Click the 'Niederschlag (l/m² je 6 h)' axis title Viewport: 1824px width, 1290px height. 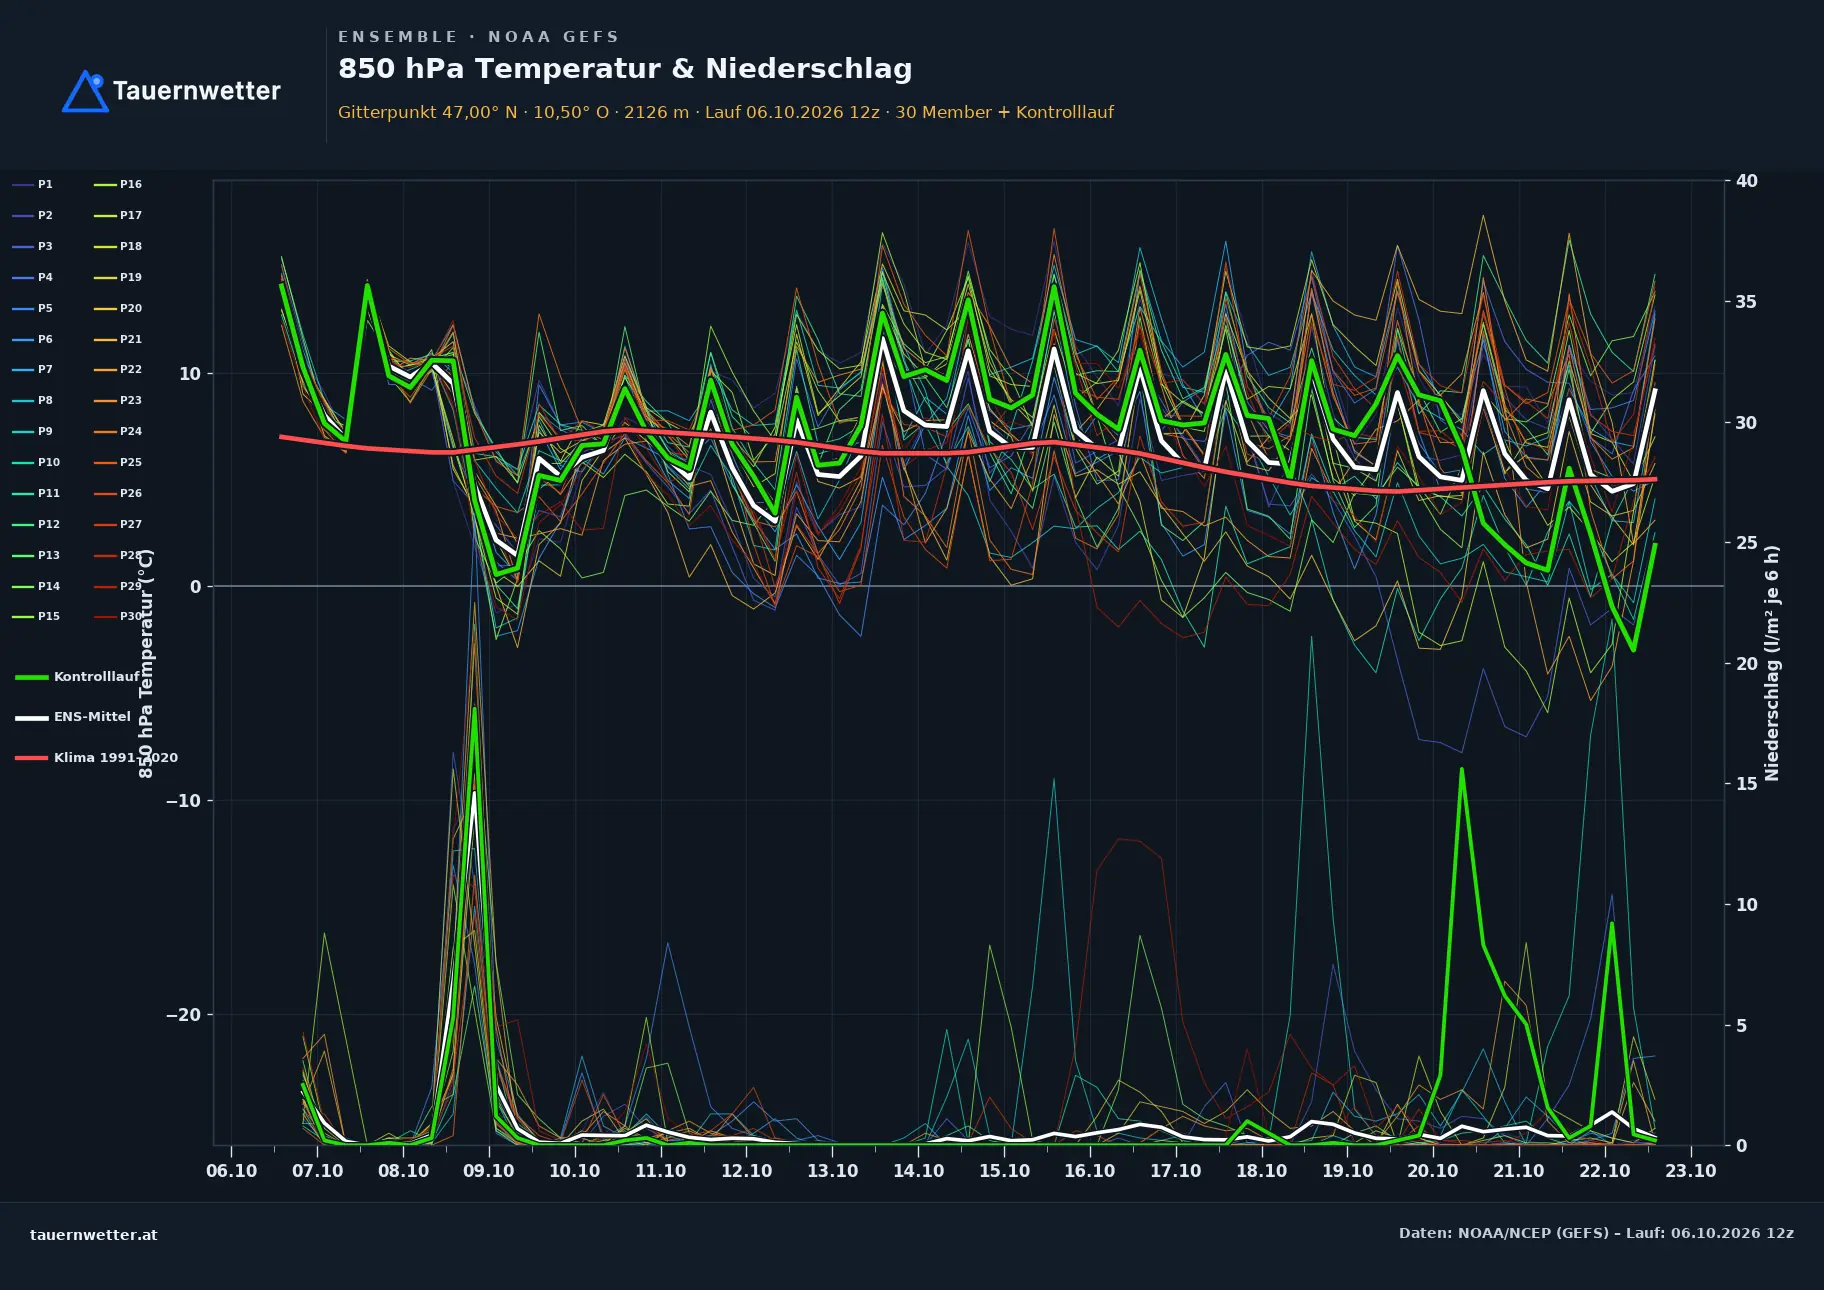click(x=1772, y=663)
